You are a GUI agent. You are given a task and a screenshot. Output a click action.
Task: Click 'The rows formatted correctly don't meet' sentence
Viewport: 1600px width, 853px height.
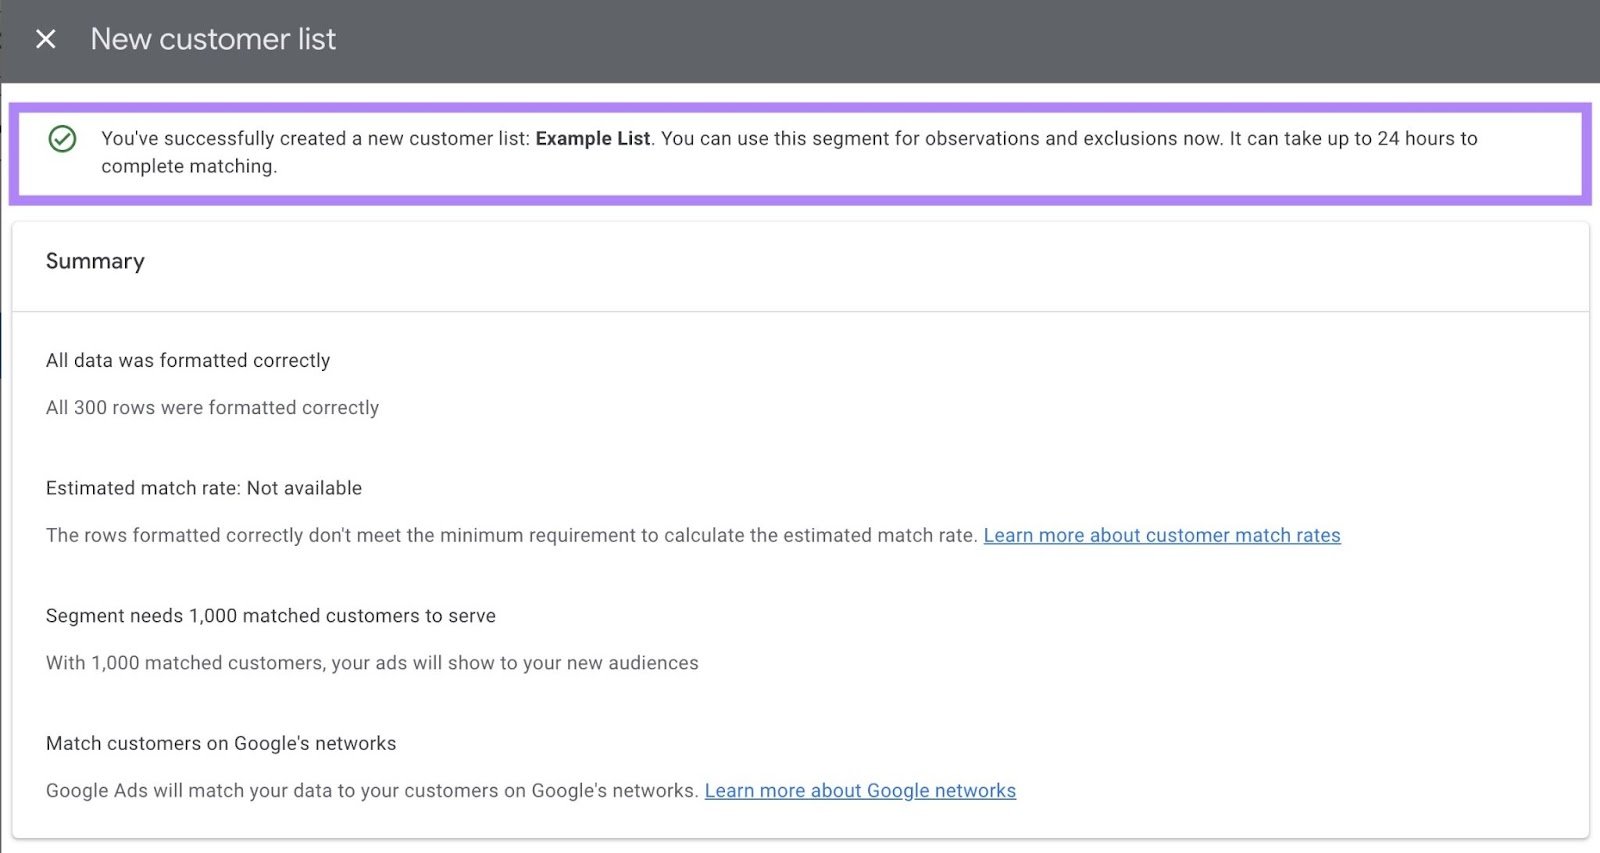click(512, 535)
